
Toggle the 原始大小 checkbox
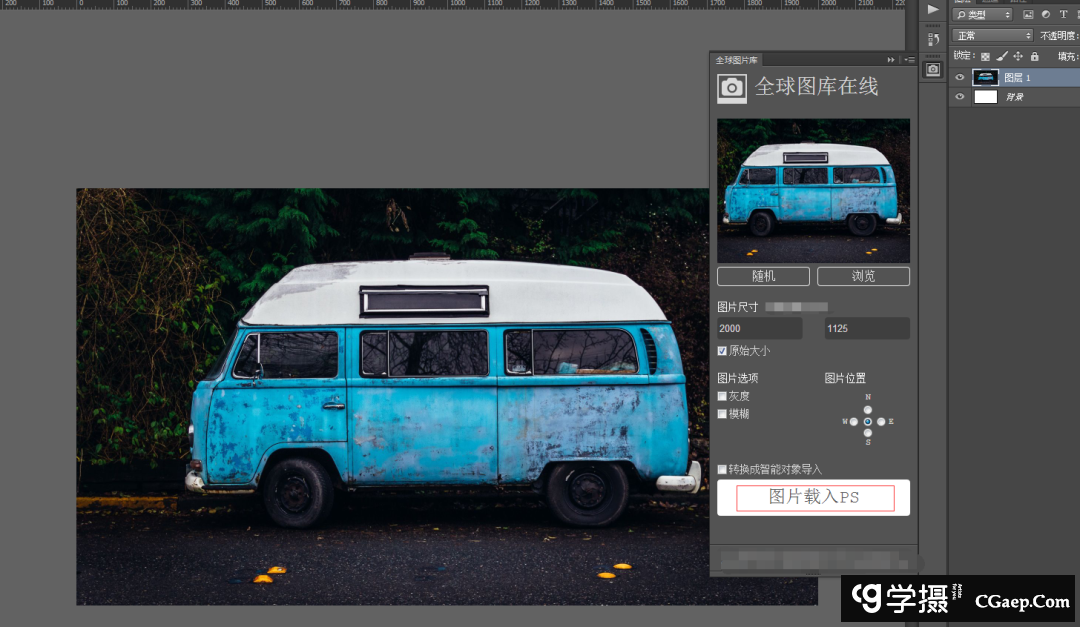point(722,351)
